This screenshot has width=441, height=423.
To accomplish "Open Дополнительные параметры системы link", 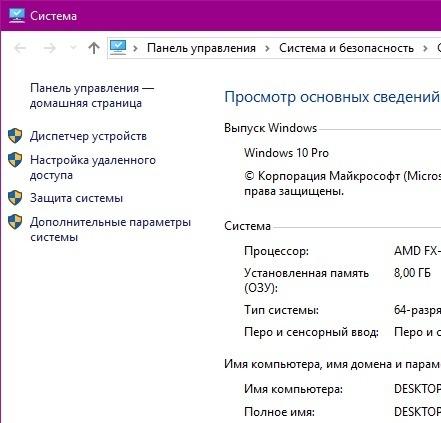I will click(x=110, y=230).
